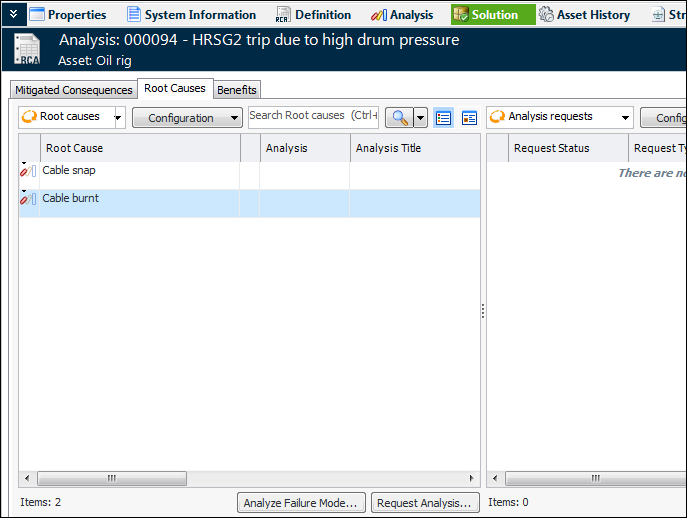Click the analysis requests scrollbar thumb
The width and height of the screenshot is (687, 518).
click(x=596, y=478)
